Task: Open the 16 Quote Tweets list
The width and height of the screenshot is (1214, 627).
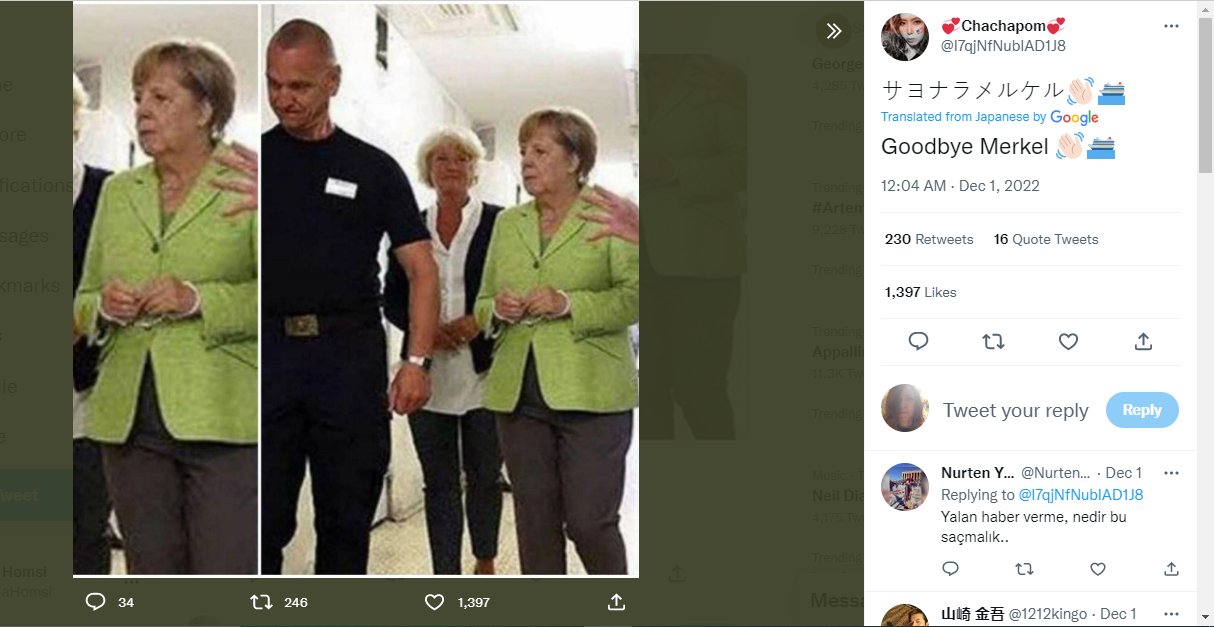Action: [x=1046, y=239]
